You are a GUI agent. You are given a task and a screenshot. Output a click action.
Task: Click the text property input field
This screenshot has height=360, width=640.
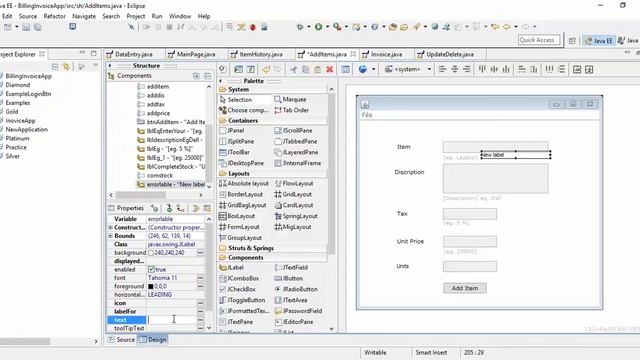[172, 320]
